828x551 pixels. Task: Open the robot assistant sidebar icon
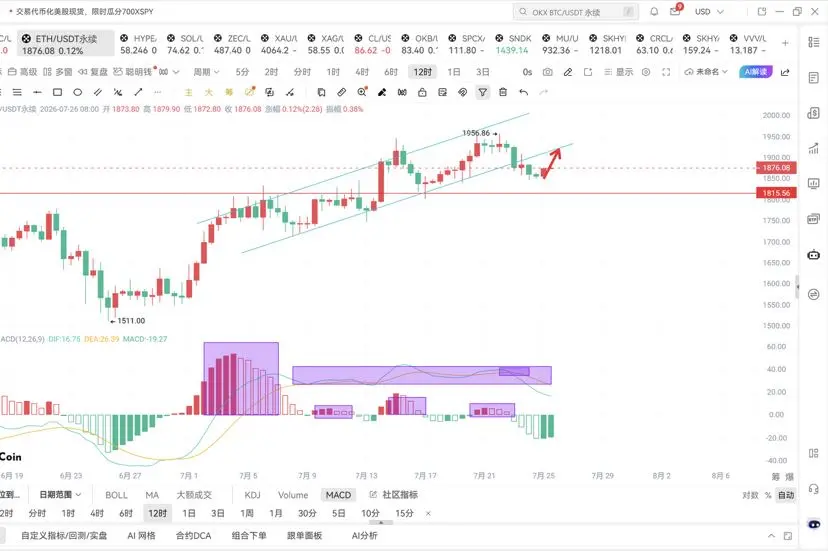[x=814, y=255]
